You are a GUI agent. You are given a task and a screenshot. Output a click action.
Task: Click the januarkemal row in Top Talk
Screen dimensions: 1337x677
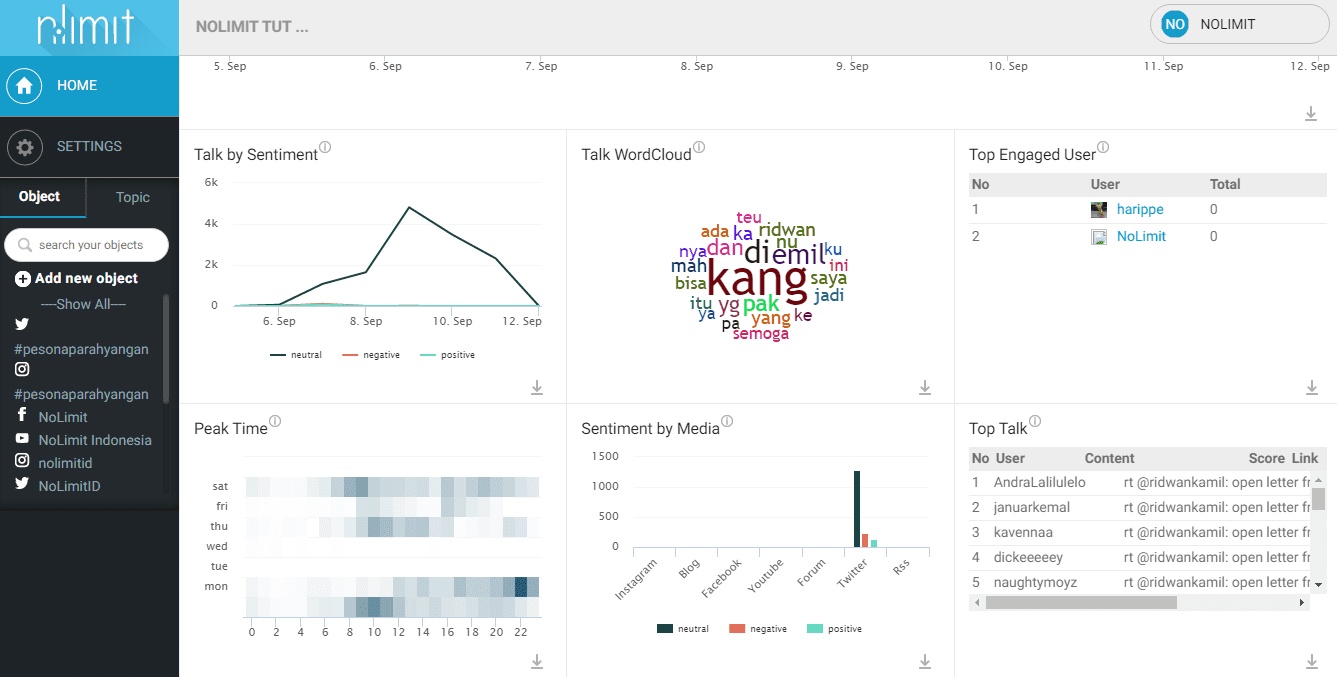coord(1140,508)
